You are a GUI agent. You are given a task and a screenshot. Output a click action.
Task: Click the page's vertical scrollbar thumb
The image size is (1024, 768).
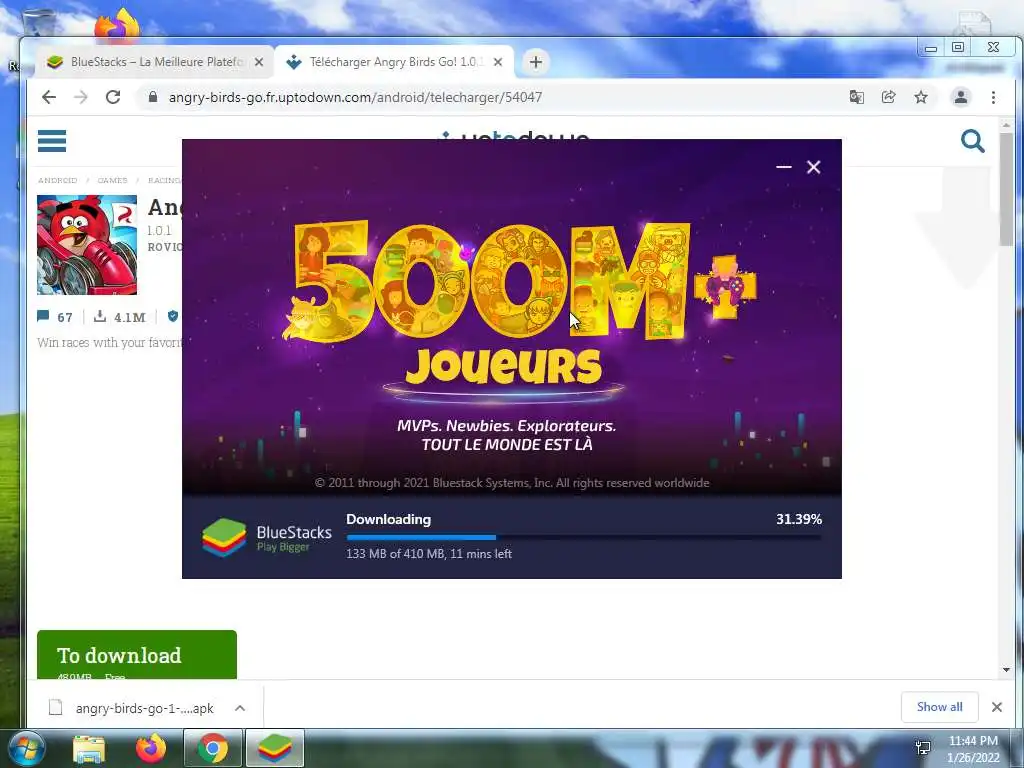click(1006, 189)
